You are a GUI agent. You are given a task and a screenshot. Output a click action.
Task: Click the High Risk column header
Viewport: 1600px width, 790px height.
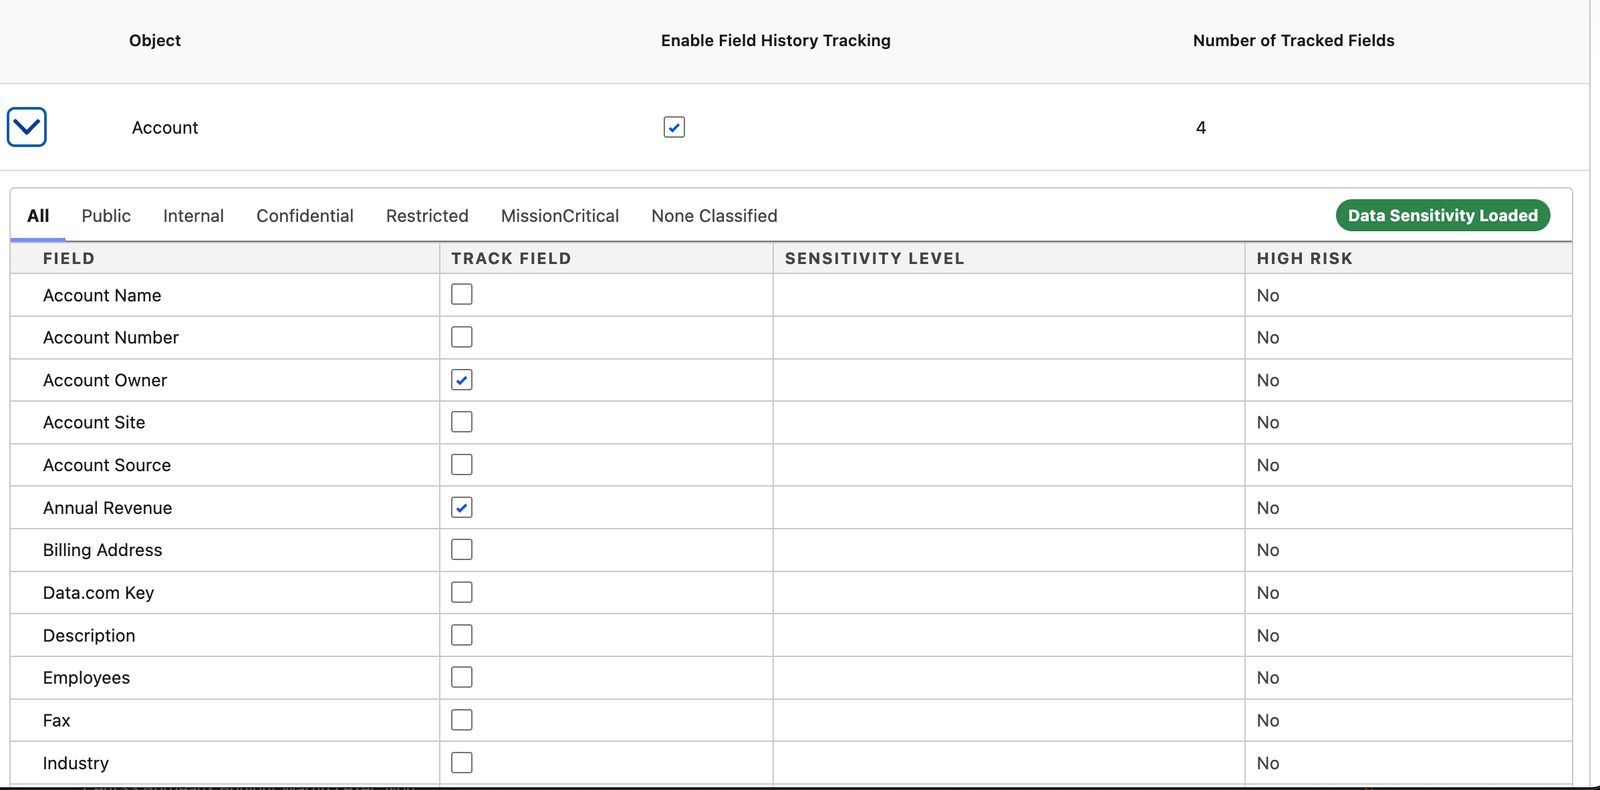click(x=1304, y=258)
